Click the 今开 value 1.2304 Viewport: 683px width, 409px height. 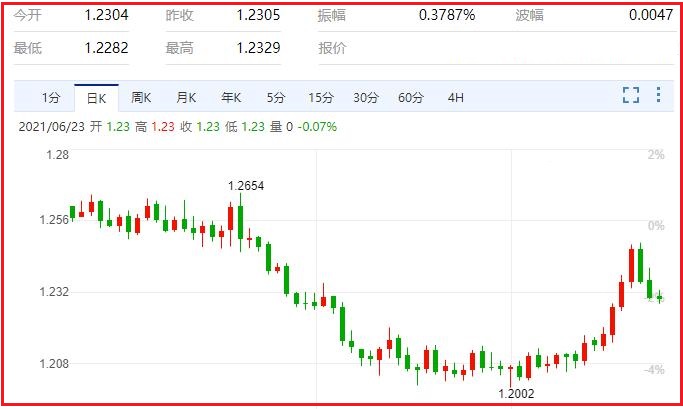click(107, 15)
